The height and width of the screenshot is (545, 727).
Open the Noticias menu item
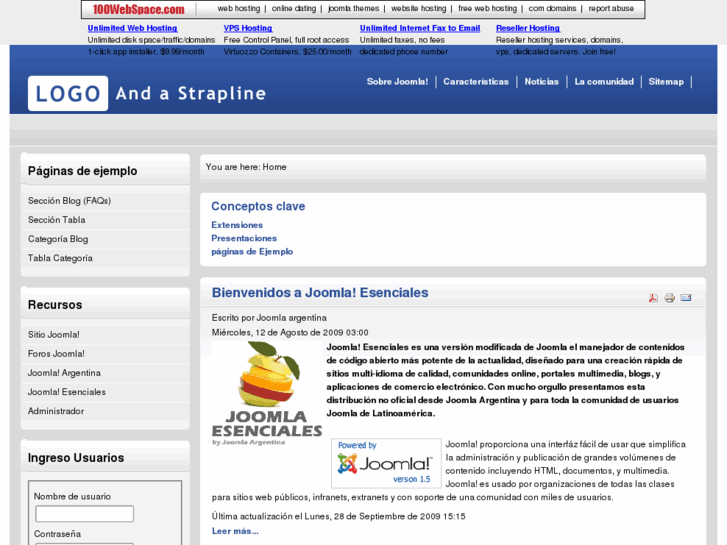[x=542, y=82]
